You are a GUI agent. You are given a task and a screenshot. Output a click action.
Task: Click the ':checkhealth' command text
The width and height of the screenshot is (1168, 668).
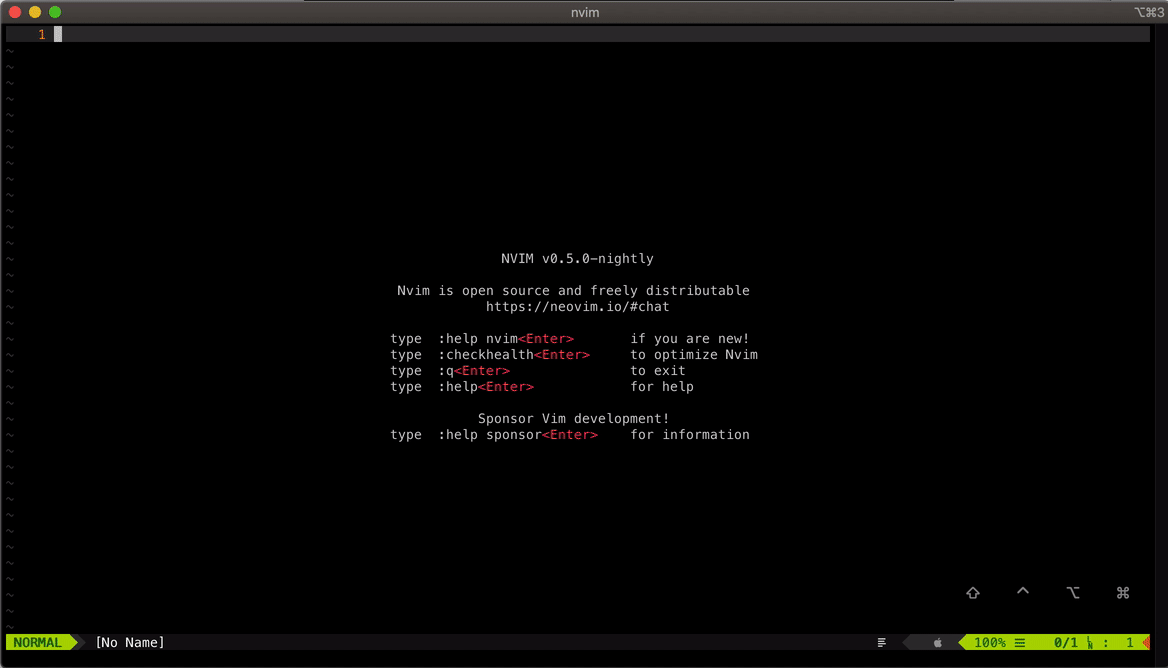[486, 355]
